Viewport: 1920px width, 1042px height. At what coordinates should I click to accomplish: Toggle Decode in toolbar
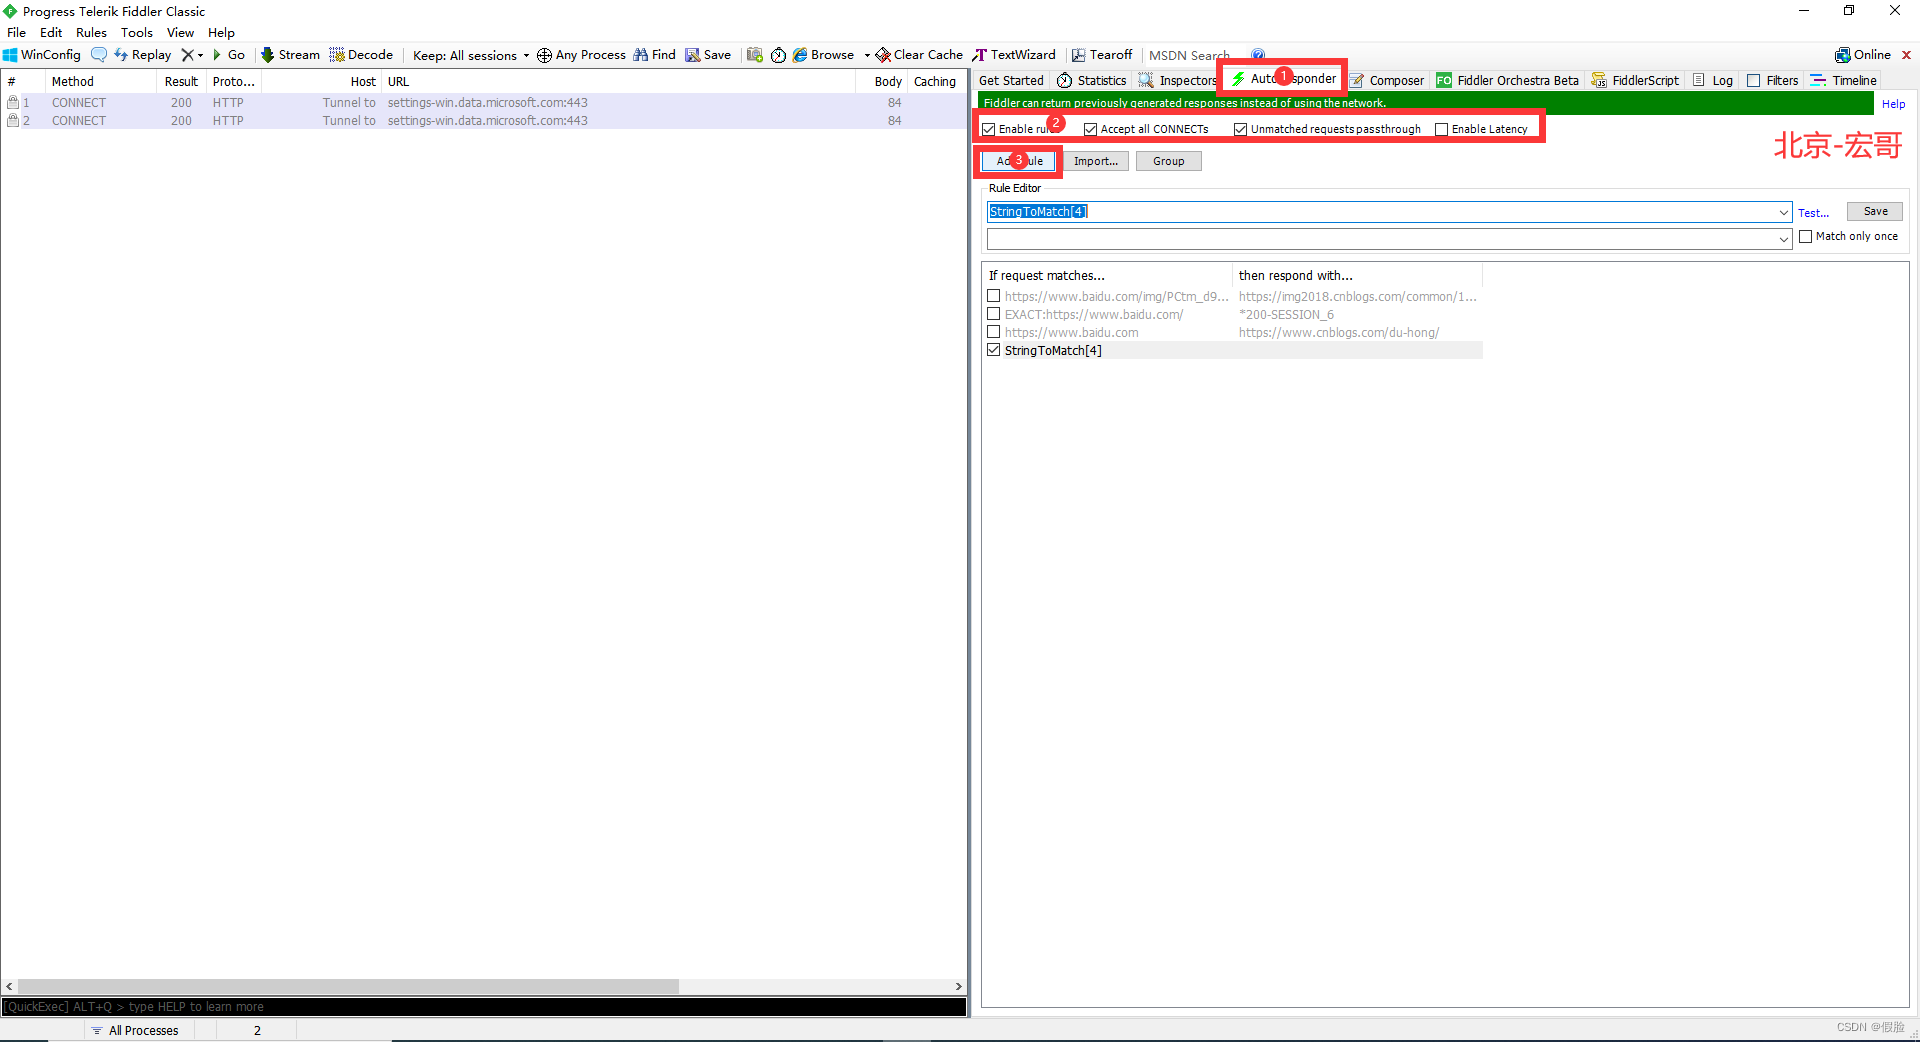[x=361, y=55]
